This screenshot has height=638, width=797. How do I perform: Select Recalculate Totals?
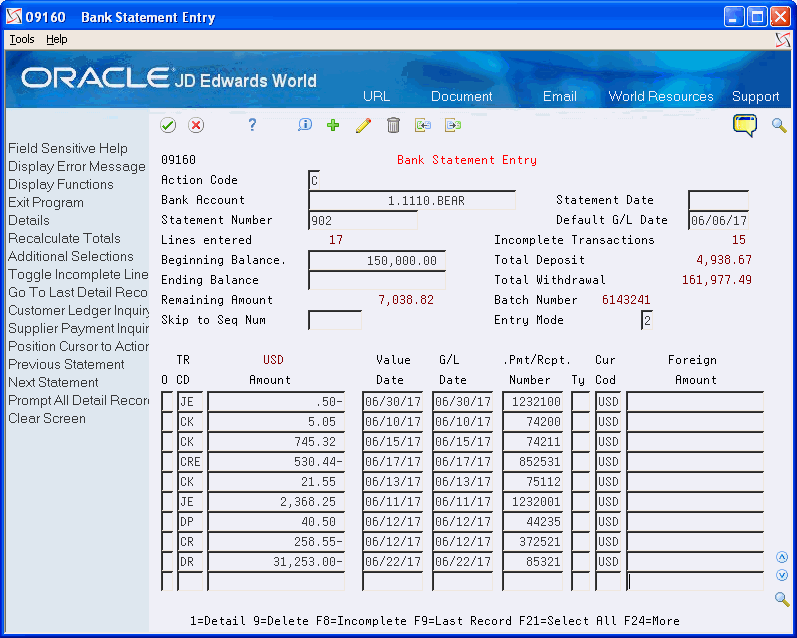click(x=65, y=238)
